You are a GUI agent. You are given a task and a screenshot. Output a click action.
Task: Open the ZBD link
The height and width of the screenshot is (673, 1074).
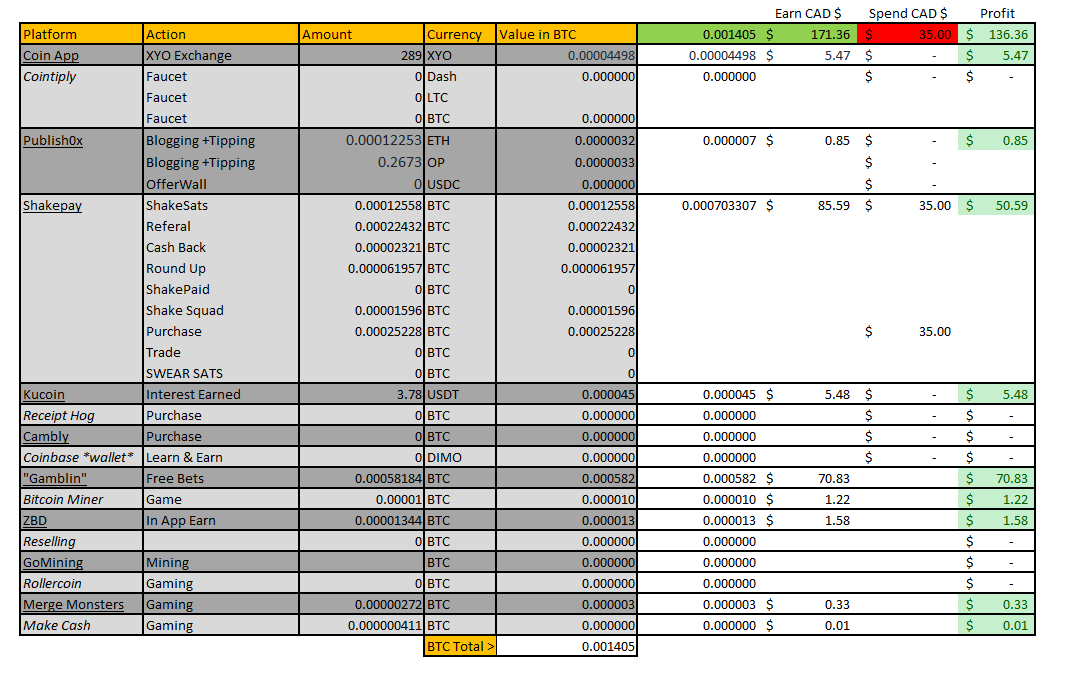pos(35,520)
